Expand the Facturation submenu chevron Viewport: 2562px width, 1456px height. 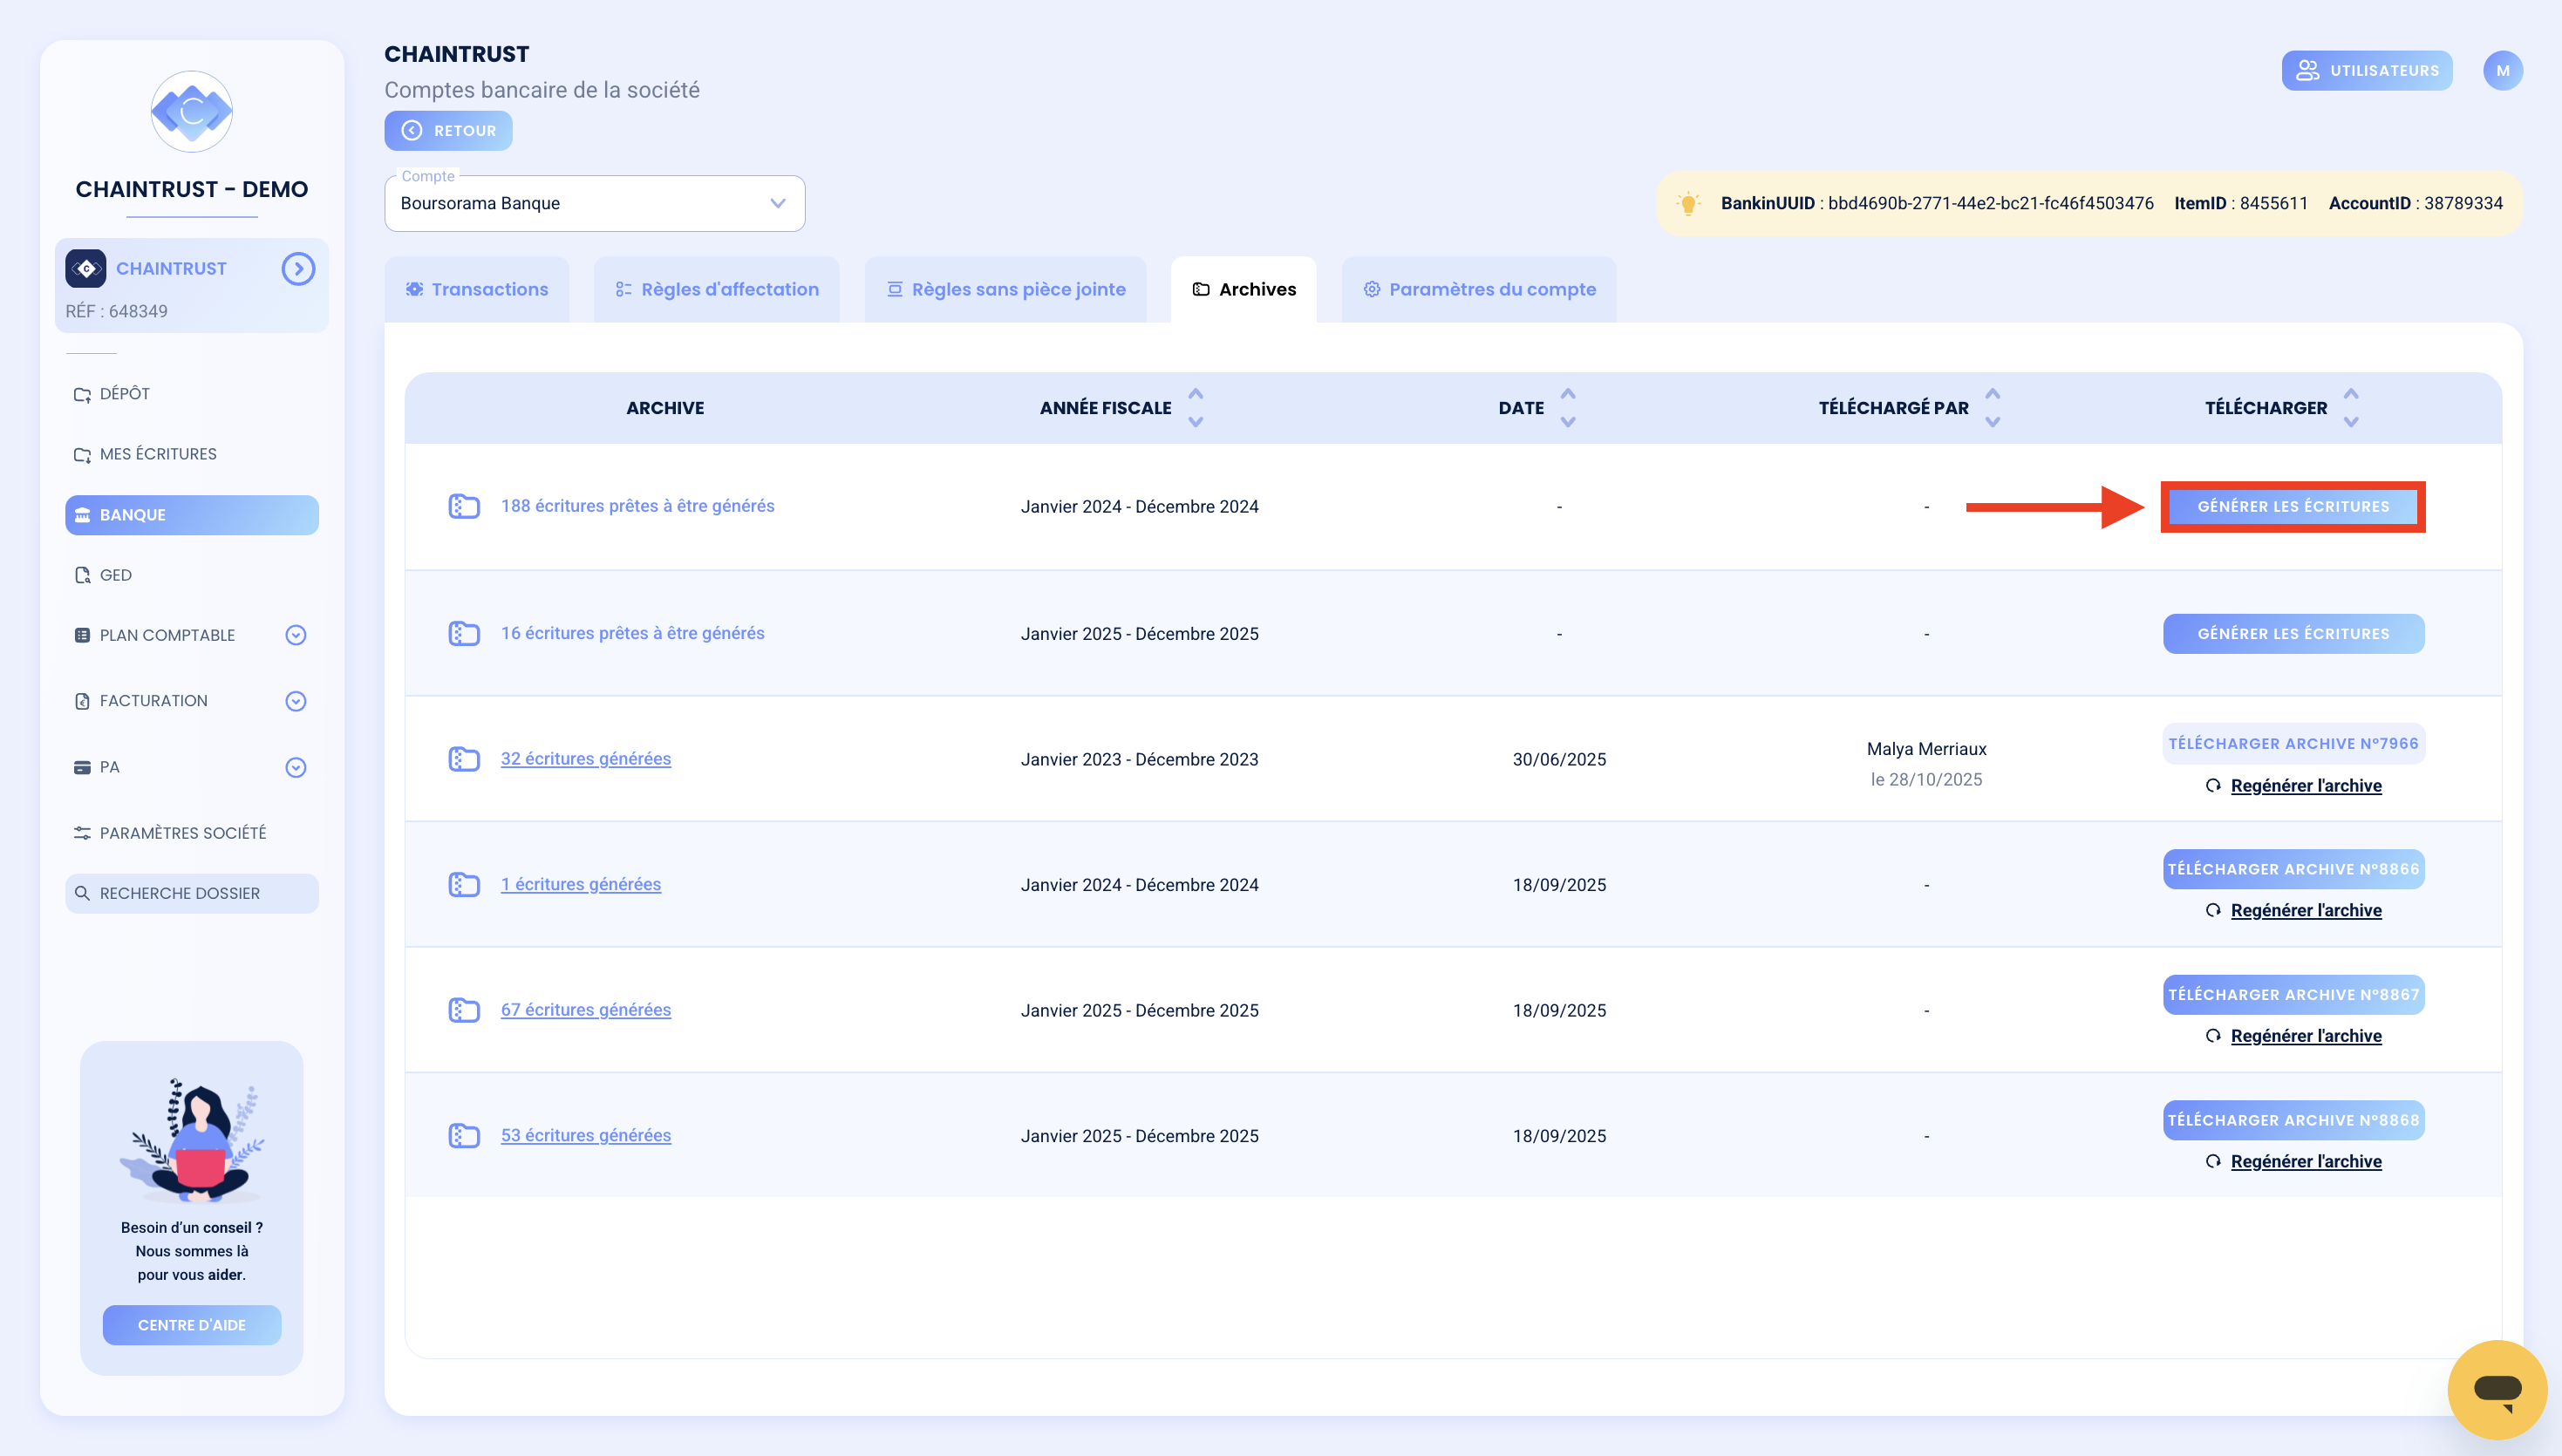(295, 701)
